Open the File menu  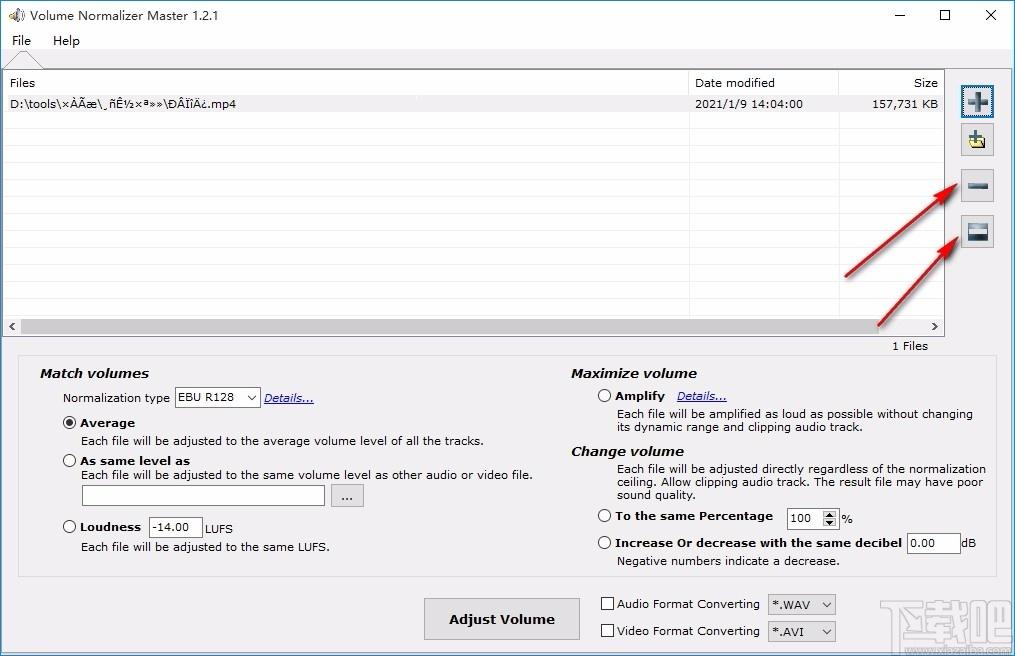tap(21, 40)
